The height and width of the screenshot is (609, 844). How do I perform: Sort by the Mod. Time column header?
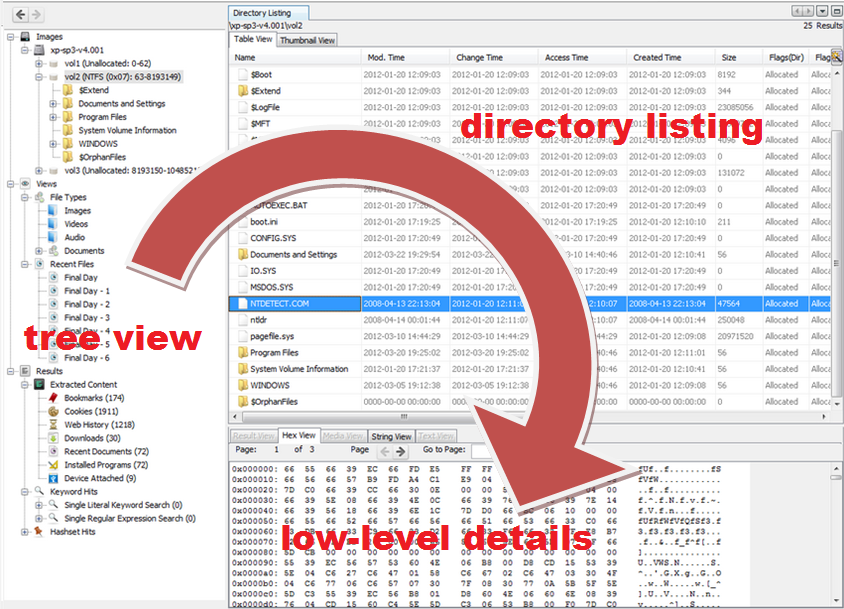(x=405, y=58)
